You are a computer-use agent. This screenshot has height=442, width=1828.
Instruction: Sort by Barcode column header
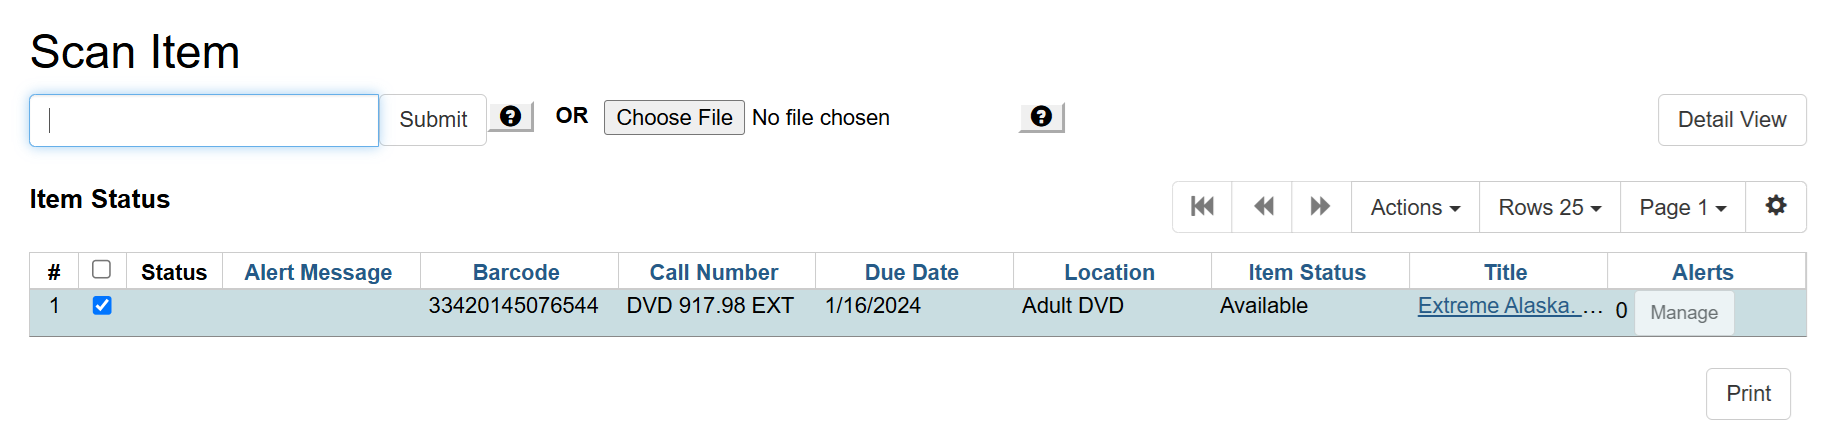click(x=516, y=272)
